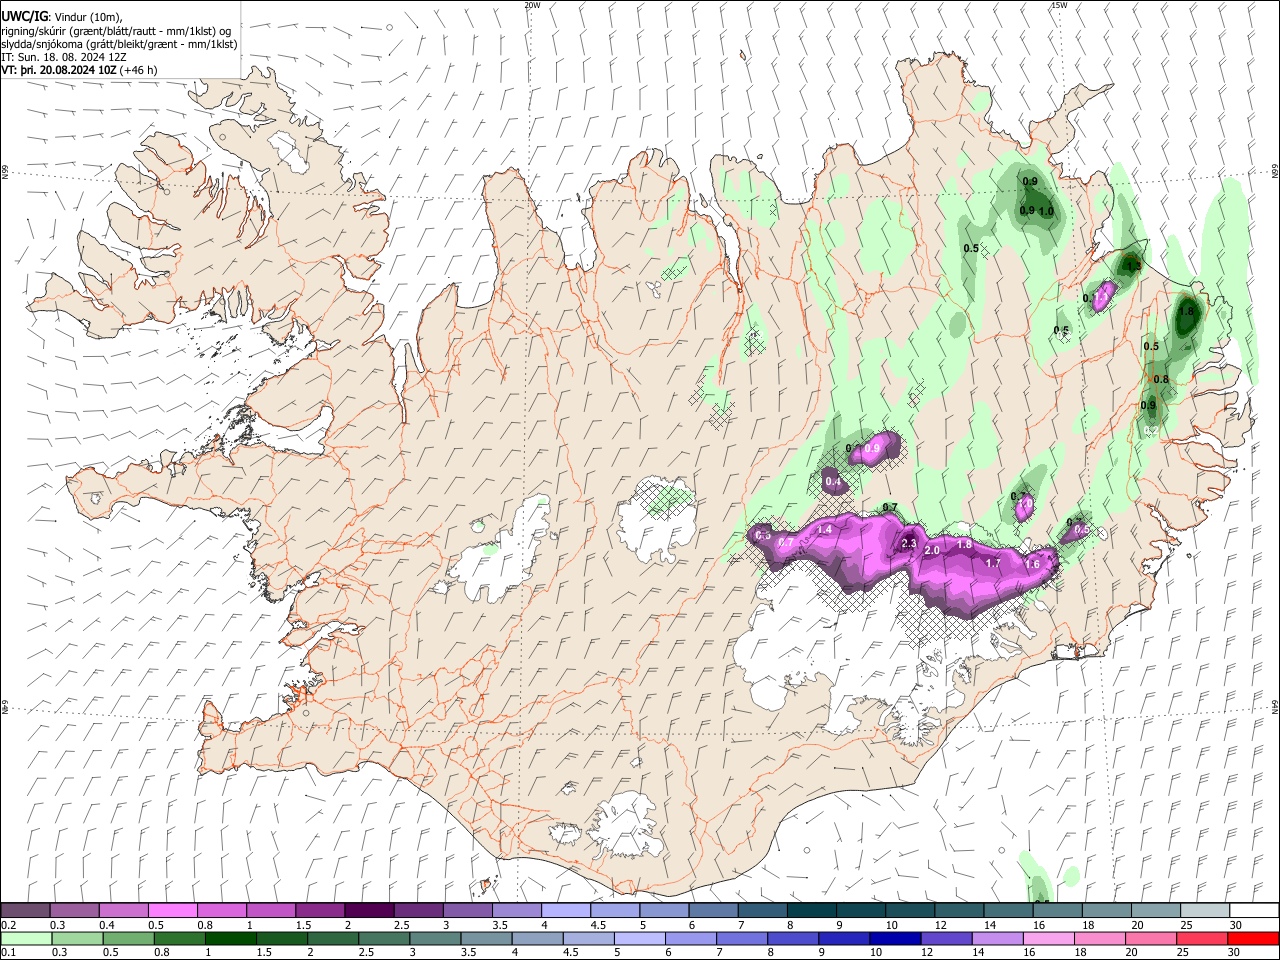Click the title text 'UWC/IG: Vindur (10m)'
Image resolution: width=1280 pixels, height=960 pixels.
(x=62, y=17)
